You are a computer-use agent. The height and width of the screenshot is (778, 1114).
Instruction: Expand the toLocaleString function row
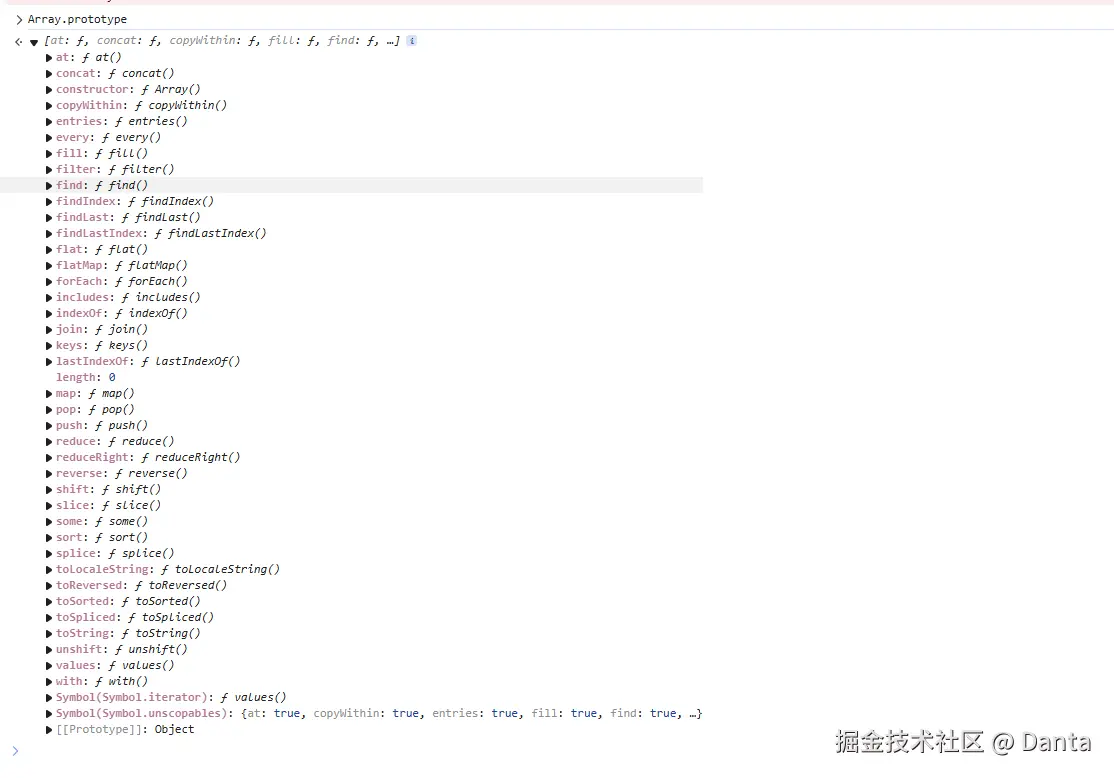pos(49,570)
